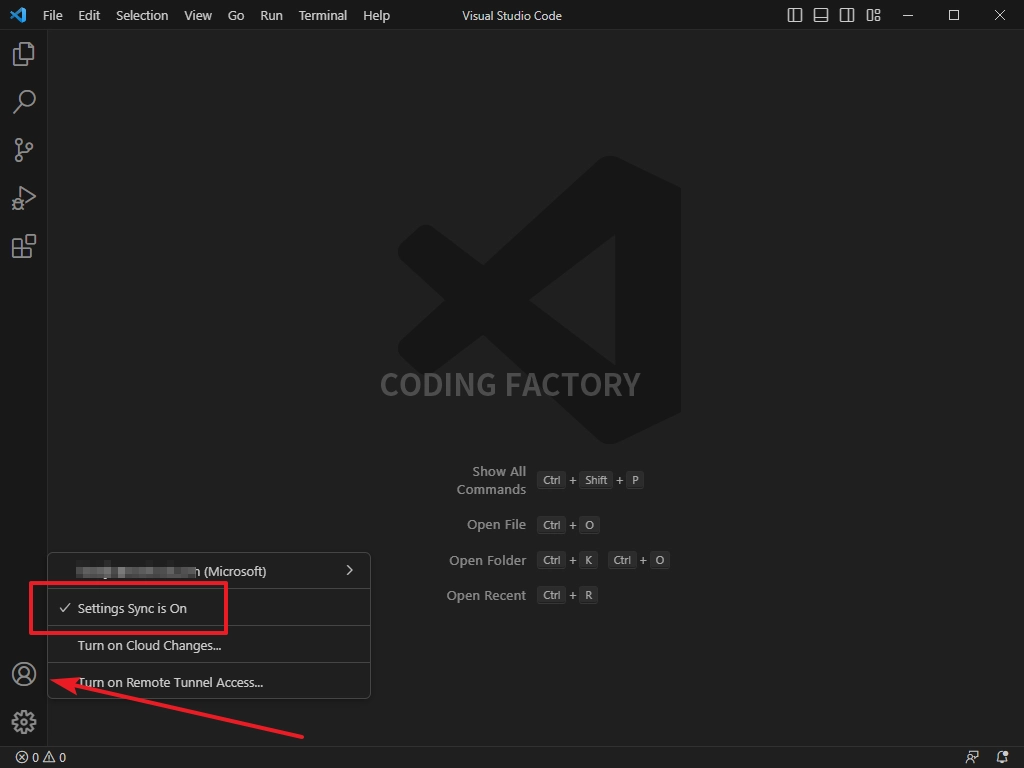Screen dimensions: 1024x768
Task: Click the Accounts icon in activity bar
Action: coord(24,674)
